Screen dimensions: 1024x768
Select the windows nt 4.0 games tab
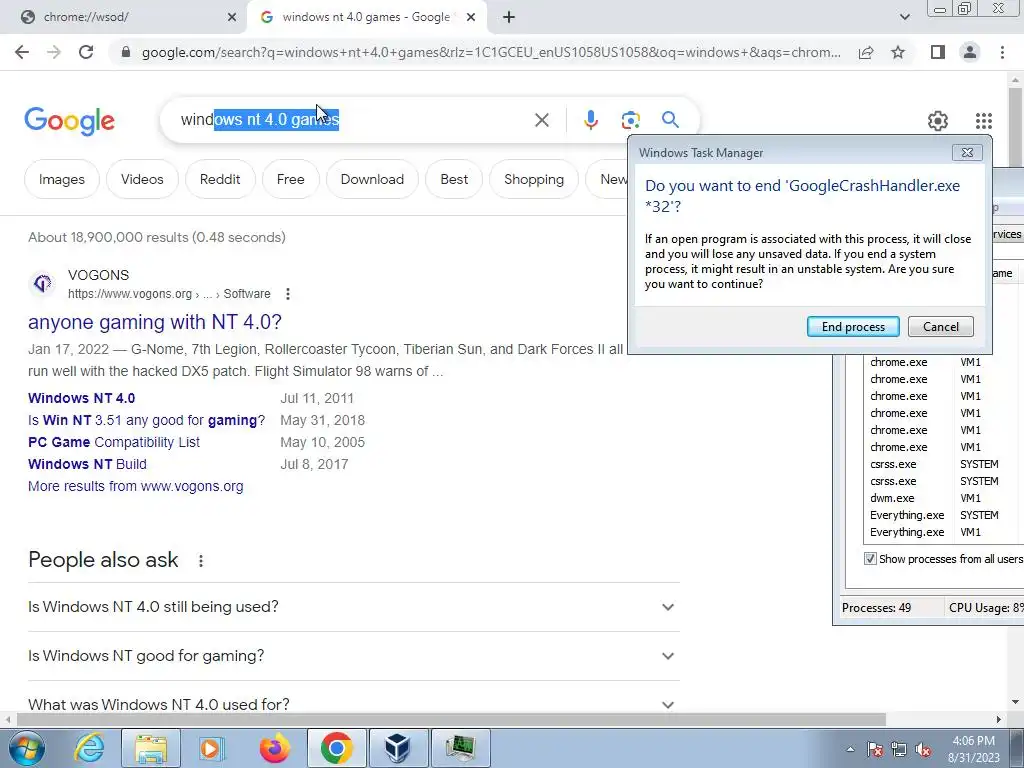(366, 18)
